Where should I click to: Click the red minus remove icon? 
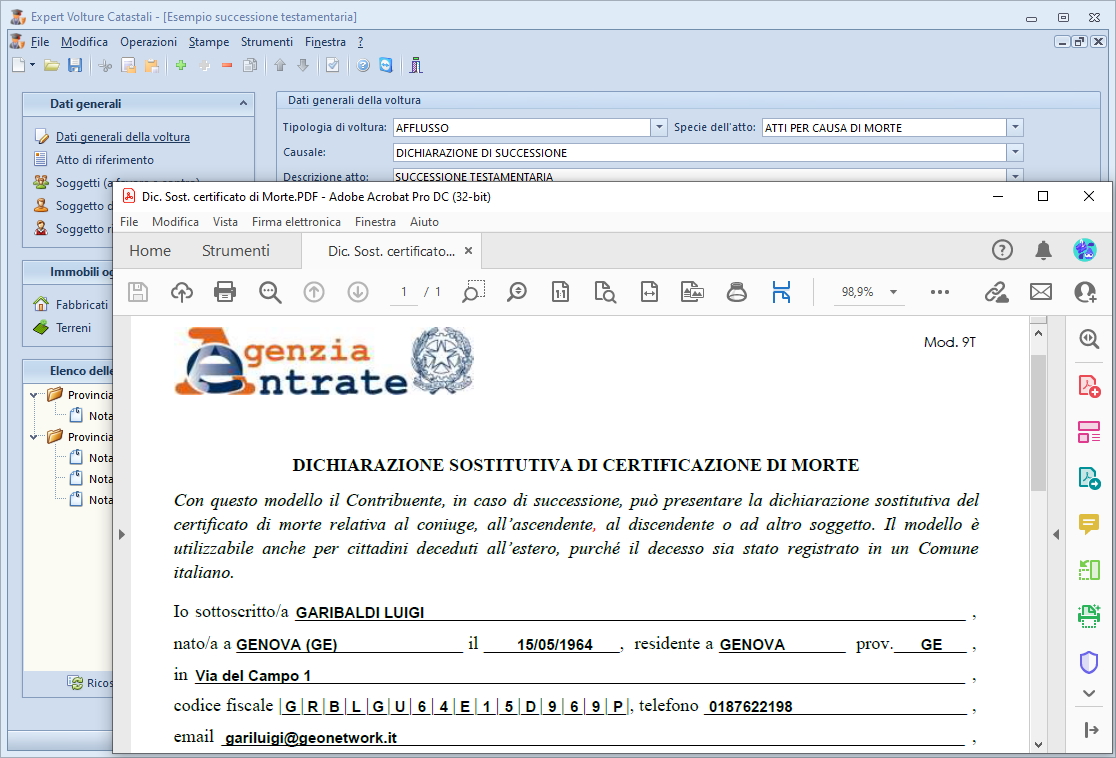tap(227, 65)
